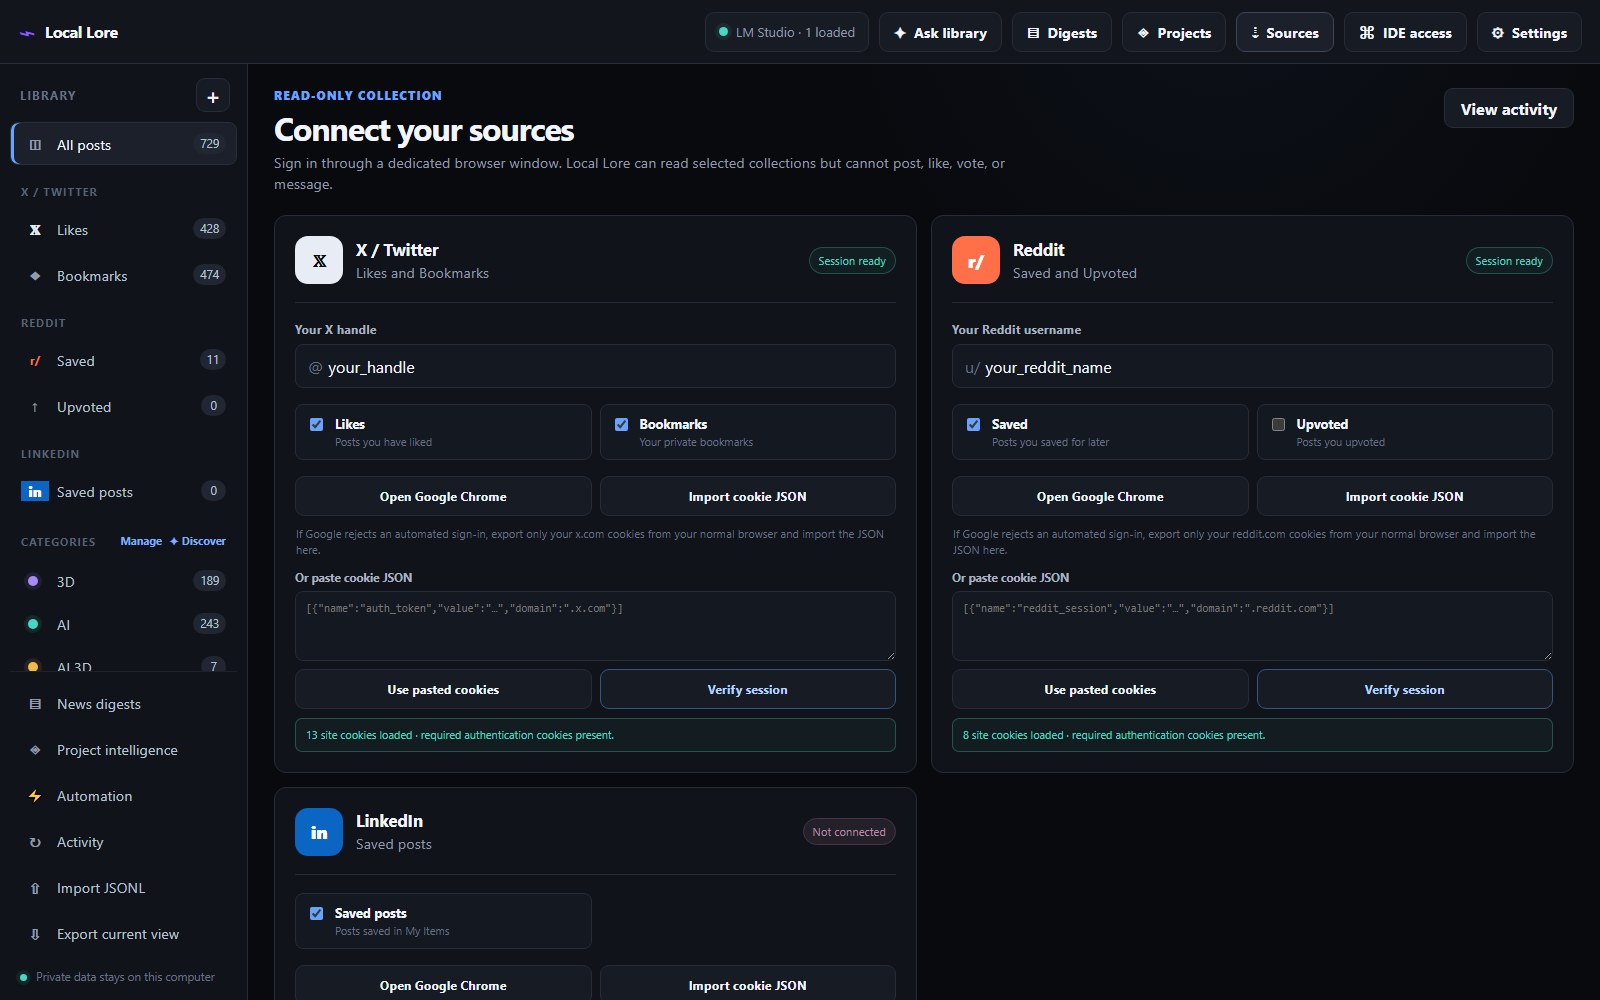Click '13 site cookies loaded' status message
The width and height of the screenshot is (1600, 1000).
point(595,735)
